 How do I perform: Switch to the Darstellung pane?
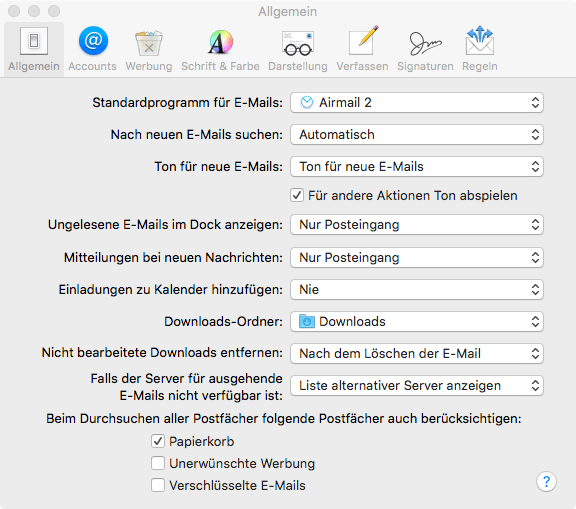[x=298, y=49]
